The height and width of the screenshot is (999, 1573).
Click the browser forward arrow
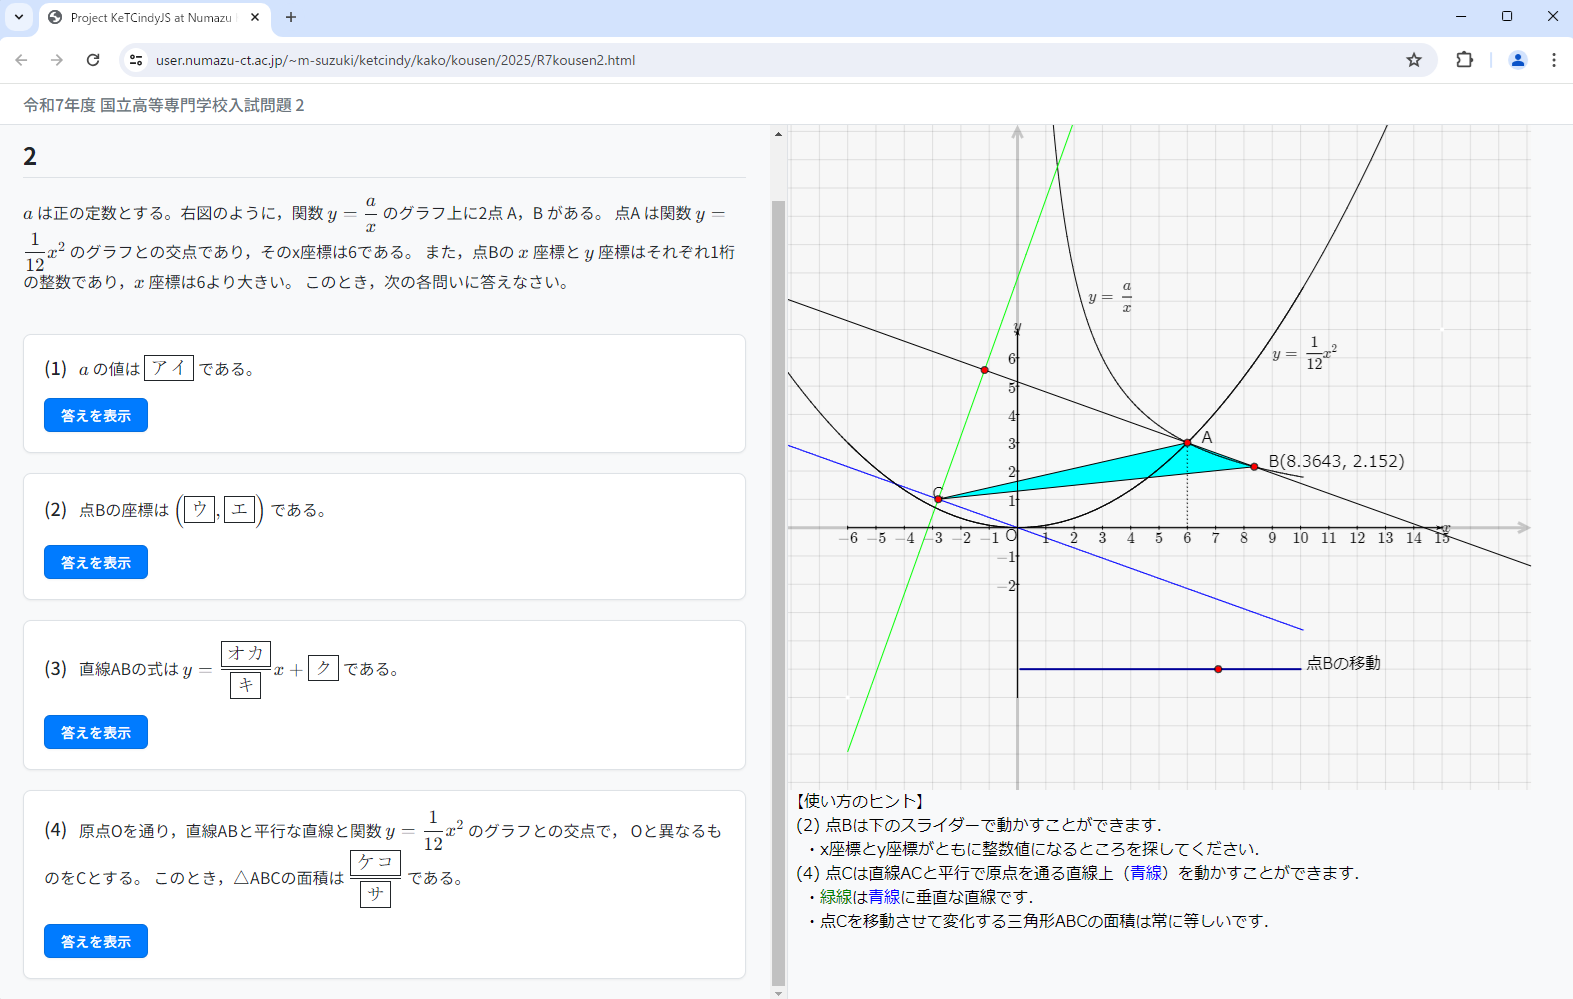pyautogui.click(x=57, y=60)
